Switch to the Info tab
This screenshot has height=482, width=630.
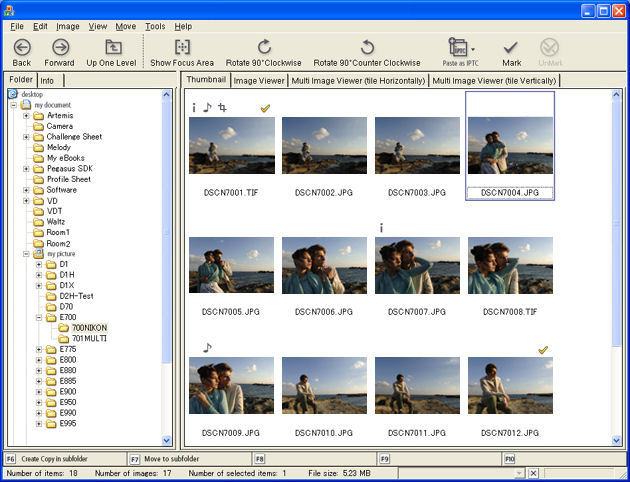[x=48, y=80]
